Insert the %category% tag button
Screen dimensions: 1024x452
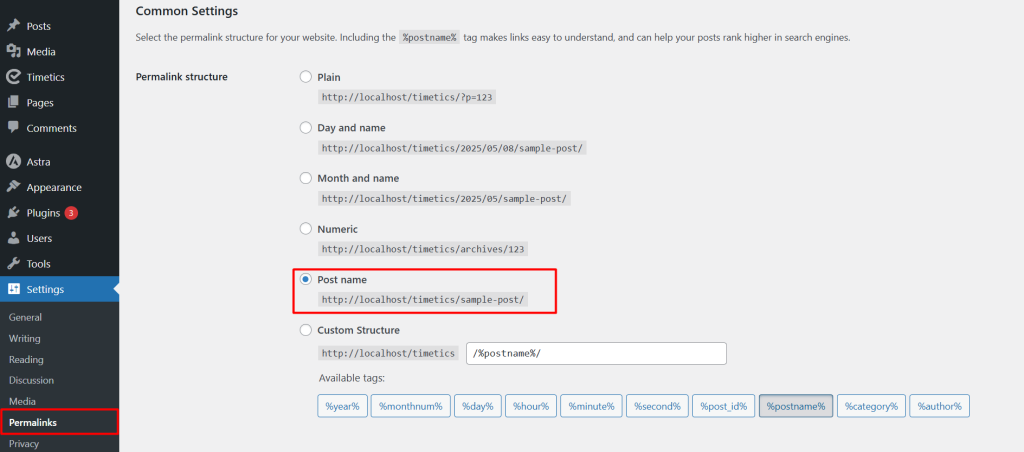[x=871, y=406]
